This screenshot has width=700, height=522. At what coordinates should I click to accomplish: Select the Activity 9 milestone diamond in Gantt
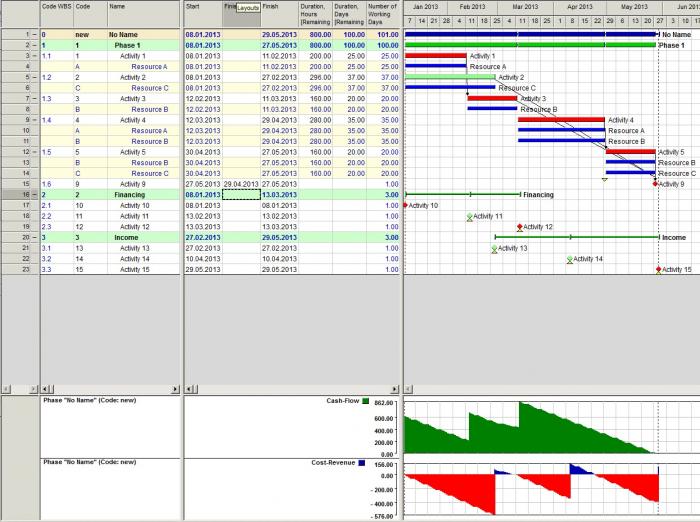click(x=655, y=184)
